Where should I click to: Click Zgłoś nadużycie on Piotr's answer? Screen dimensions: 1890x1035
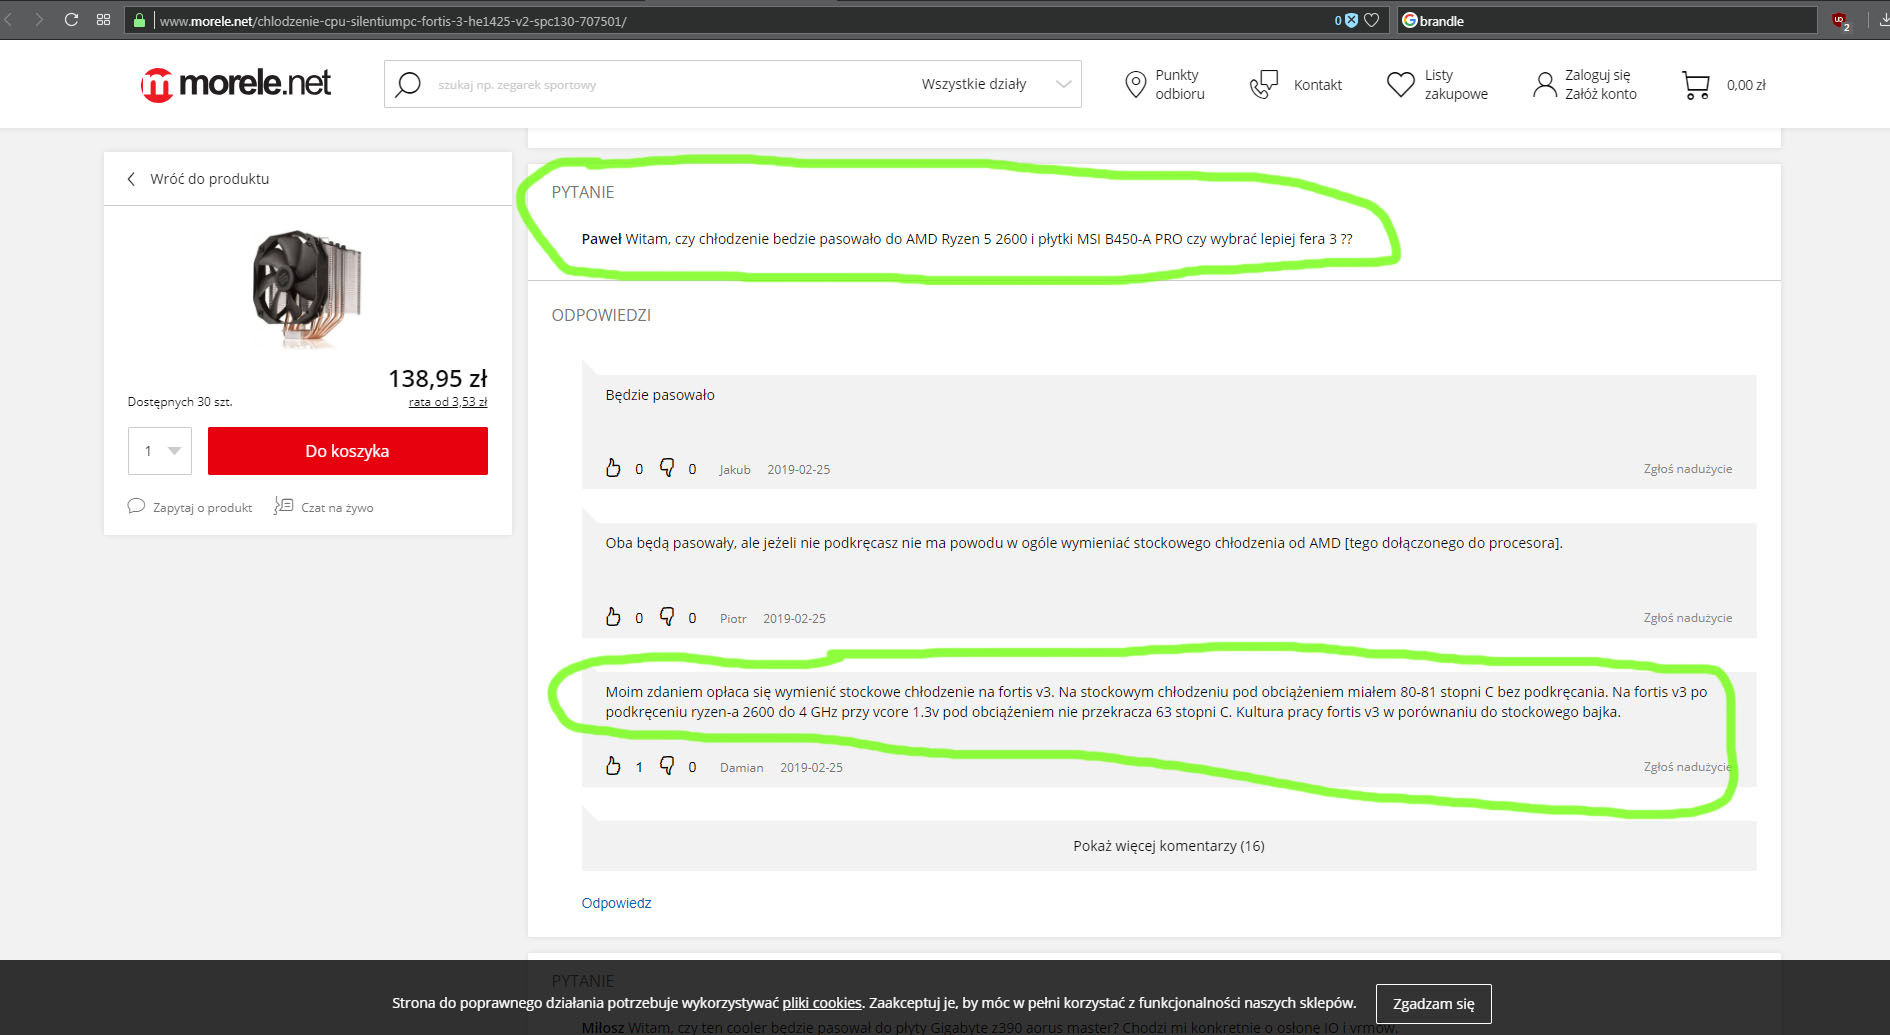coord(1688,618)
